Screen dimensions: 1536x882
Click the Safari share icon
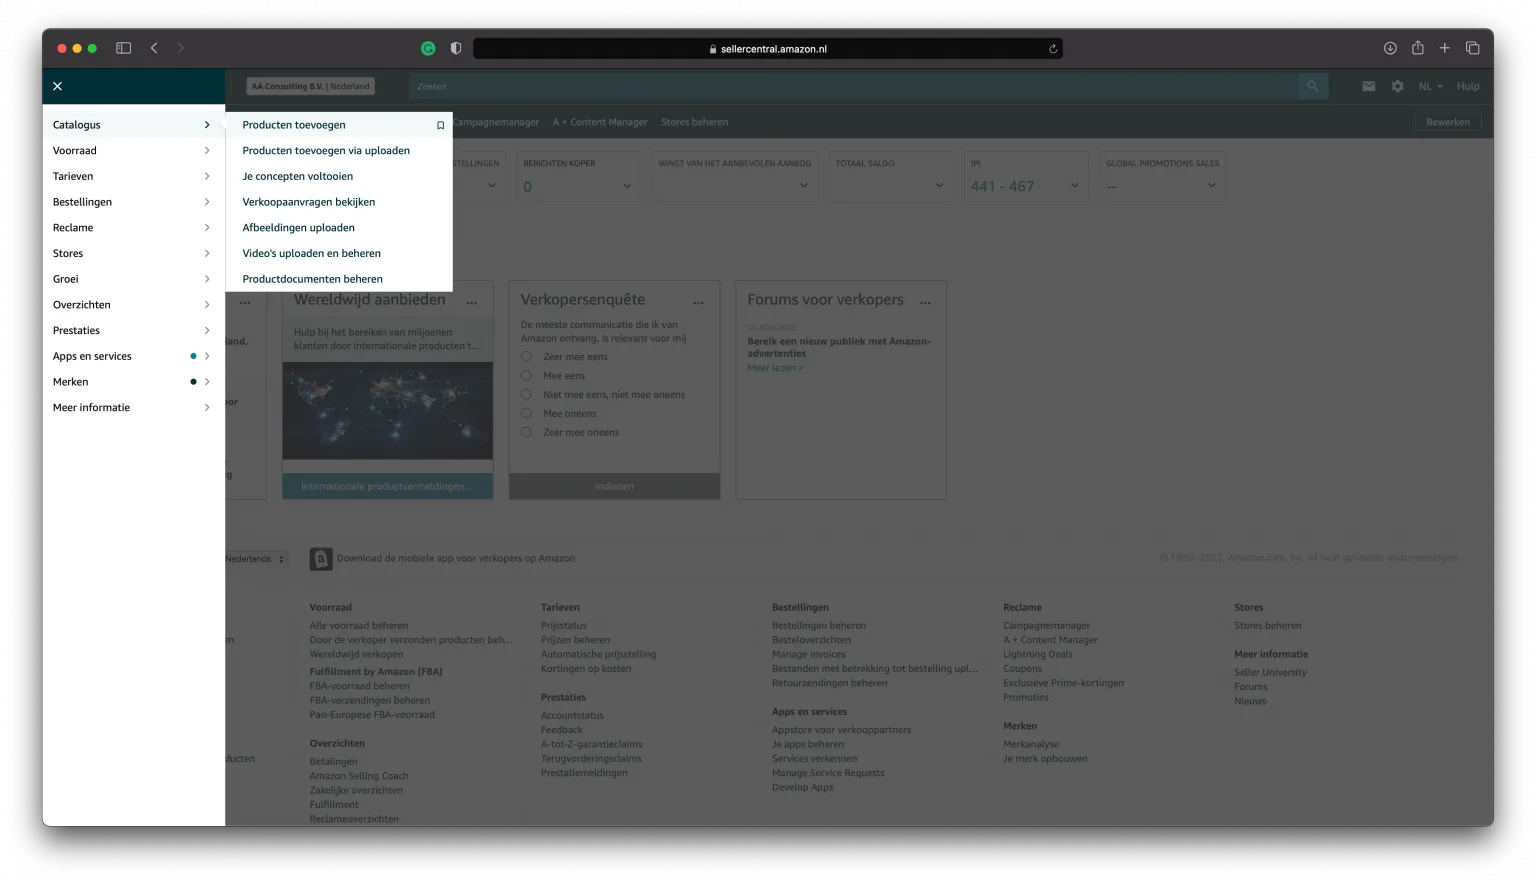pos(1417,48)
